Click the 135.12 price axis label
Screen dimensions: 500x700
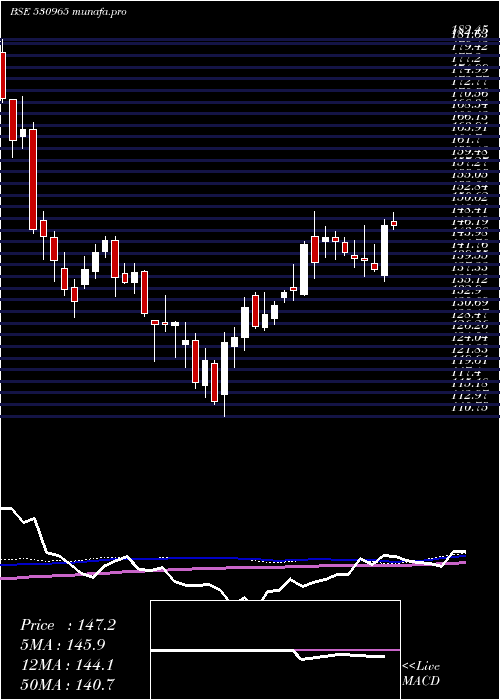tap(469, 279)
